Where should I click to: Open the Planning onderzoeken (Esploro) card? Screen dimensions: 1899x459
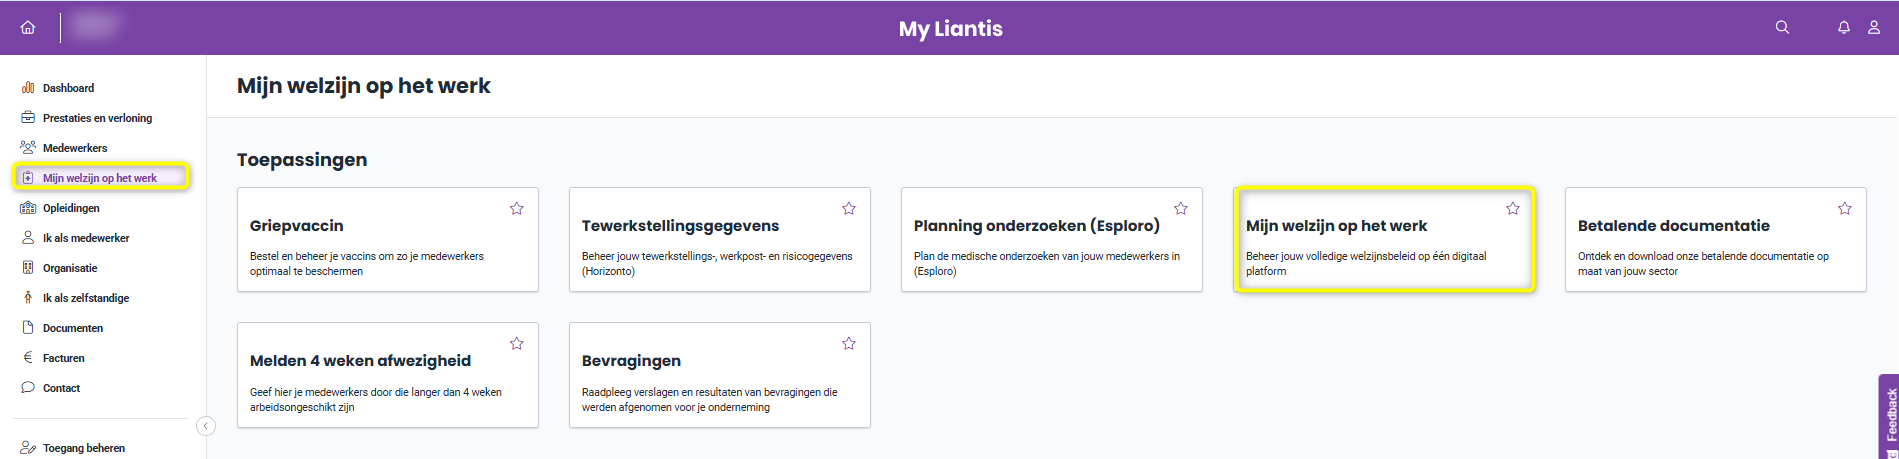[x=1052, y=240]
